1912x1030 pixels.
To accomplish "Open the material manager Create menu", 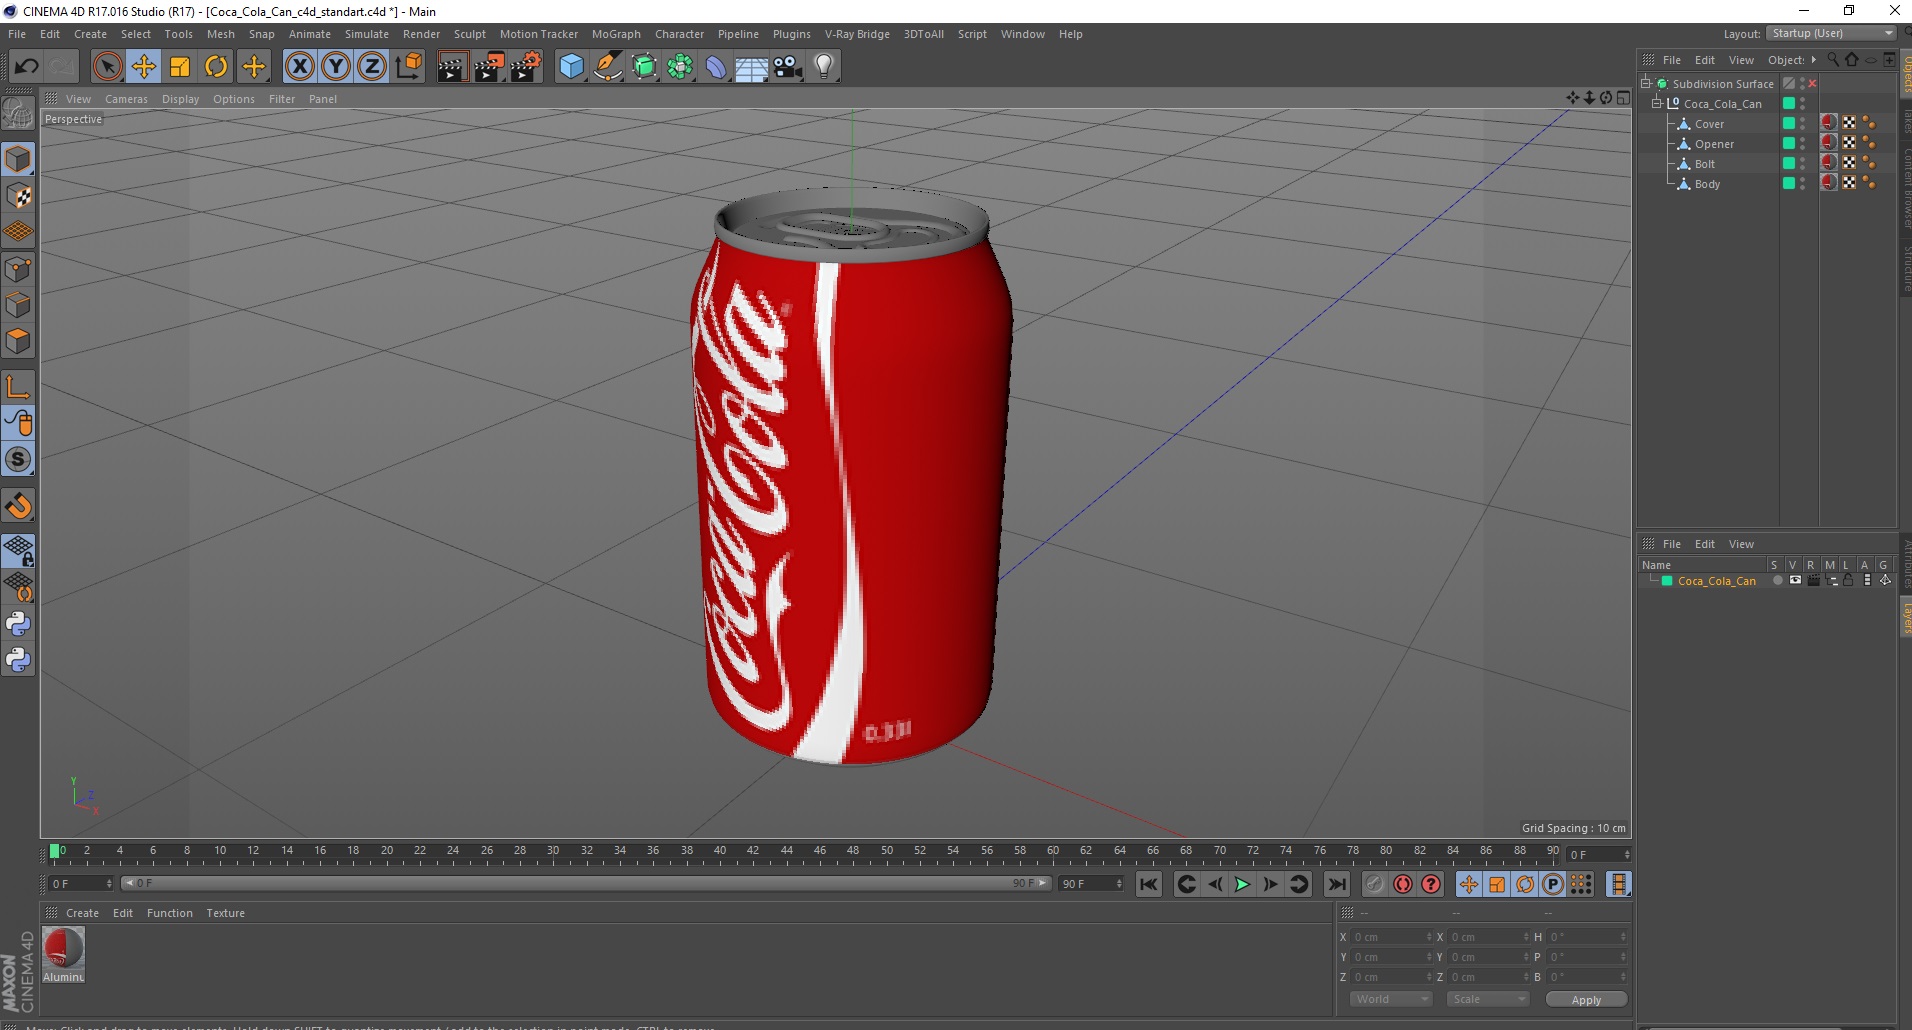I will pos(82,913).
